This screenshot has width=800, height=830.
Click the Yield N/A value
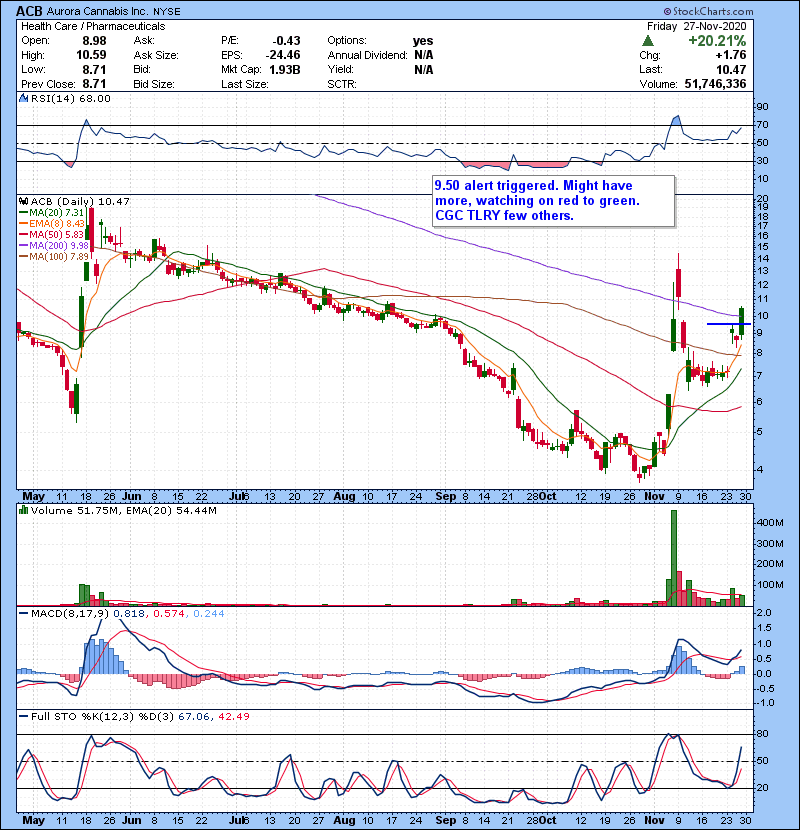(424, 69)
